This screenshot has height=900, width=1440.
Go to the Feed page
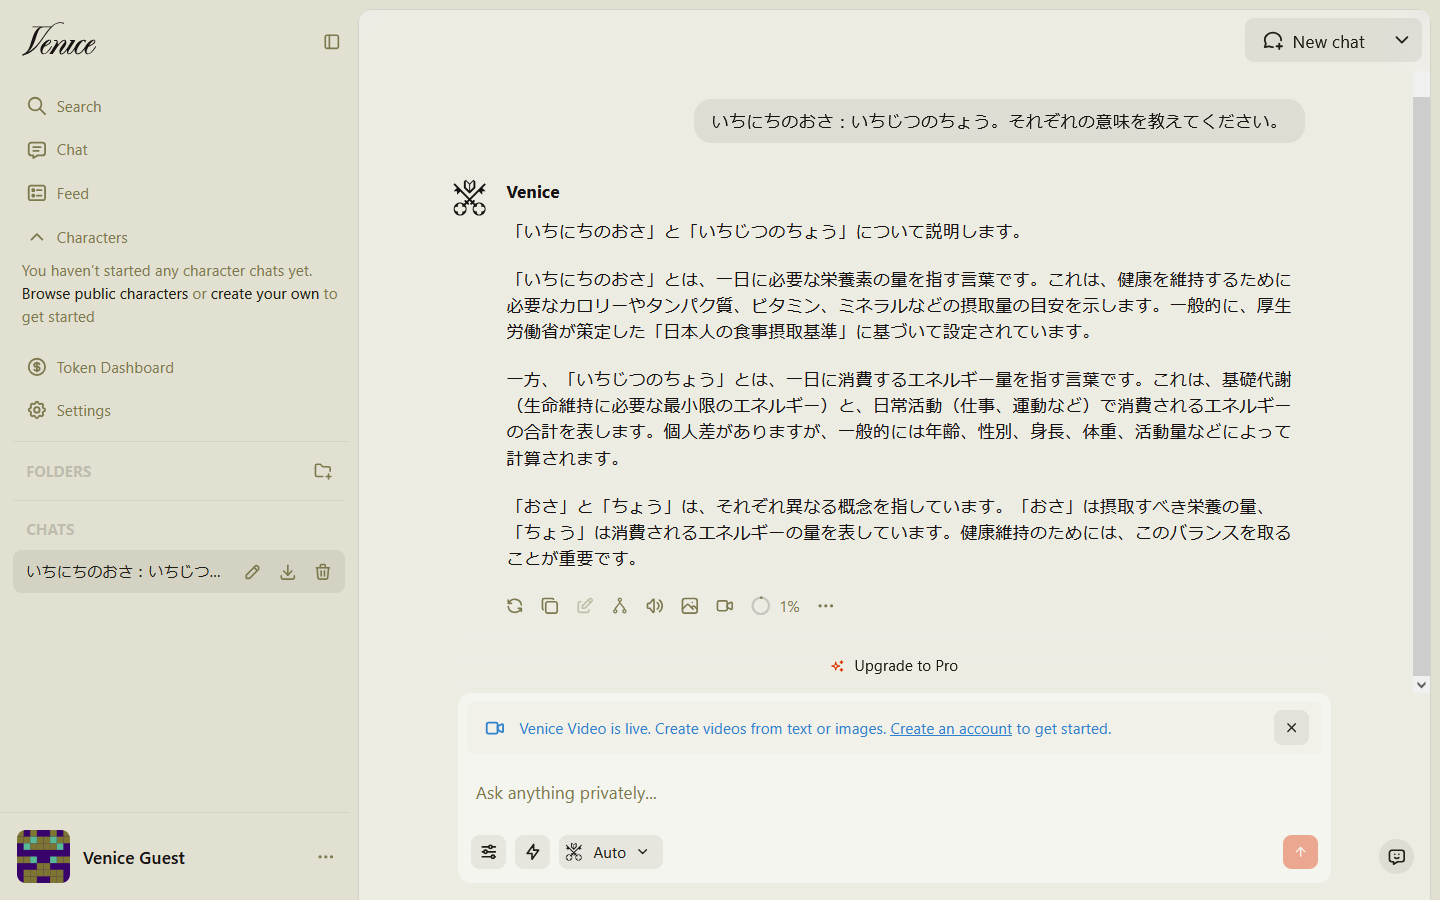[x=72, y=194]
